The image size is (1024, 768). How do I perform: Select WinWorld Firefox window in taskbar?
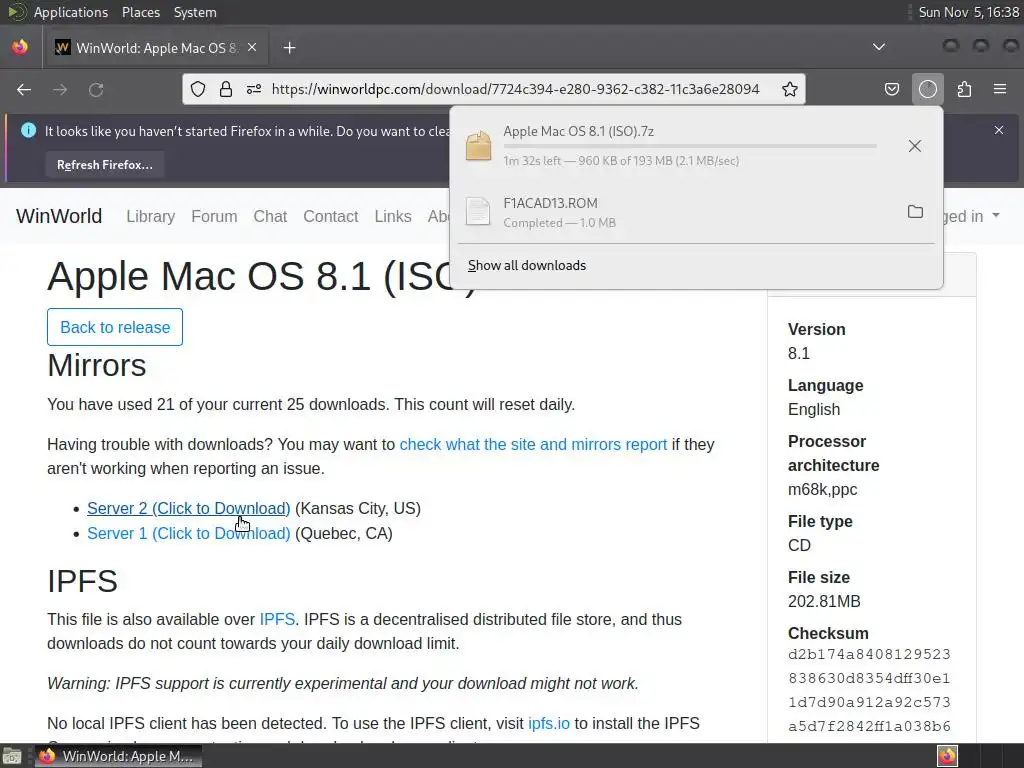pos(118,756)
